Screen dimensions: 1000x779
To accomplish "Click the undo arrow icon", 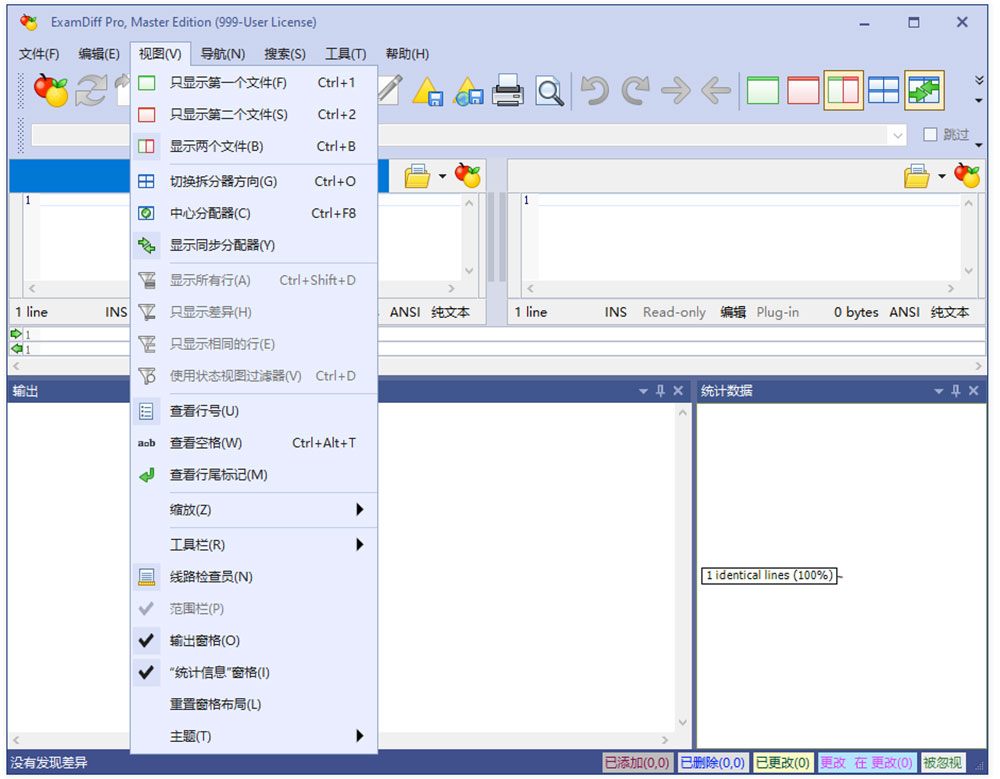I will [594, 91].
